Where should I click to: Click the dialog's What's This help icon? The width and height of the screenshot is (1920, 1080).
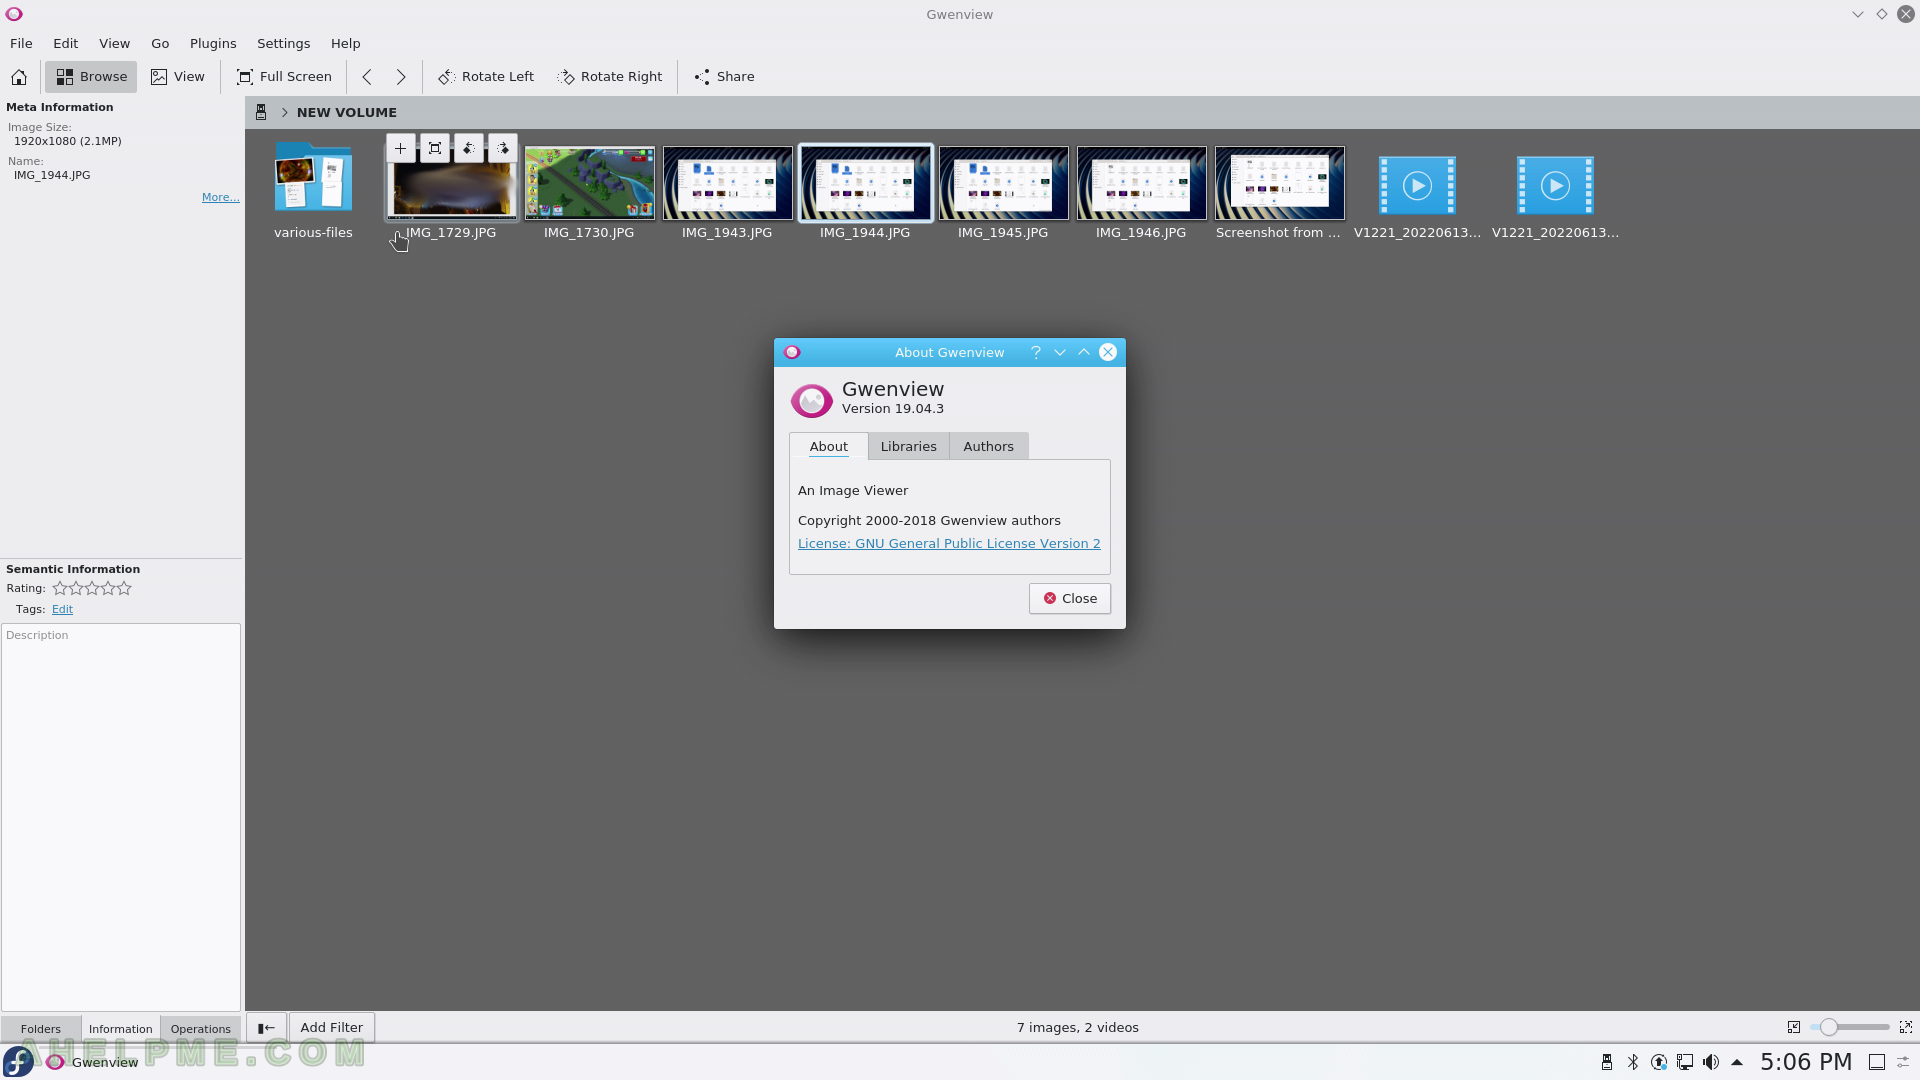coord(1036,352)
